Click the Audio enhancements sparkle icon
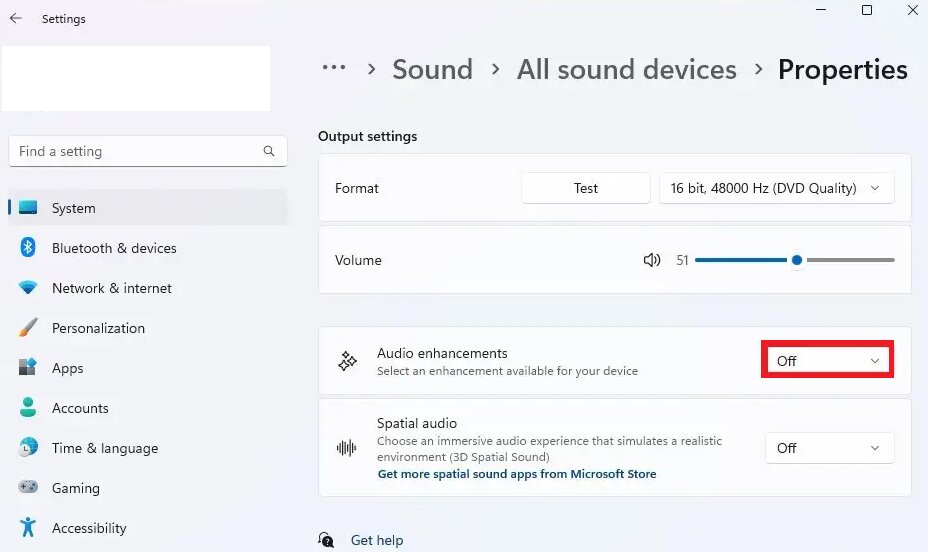 [347, 361]
